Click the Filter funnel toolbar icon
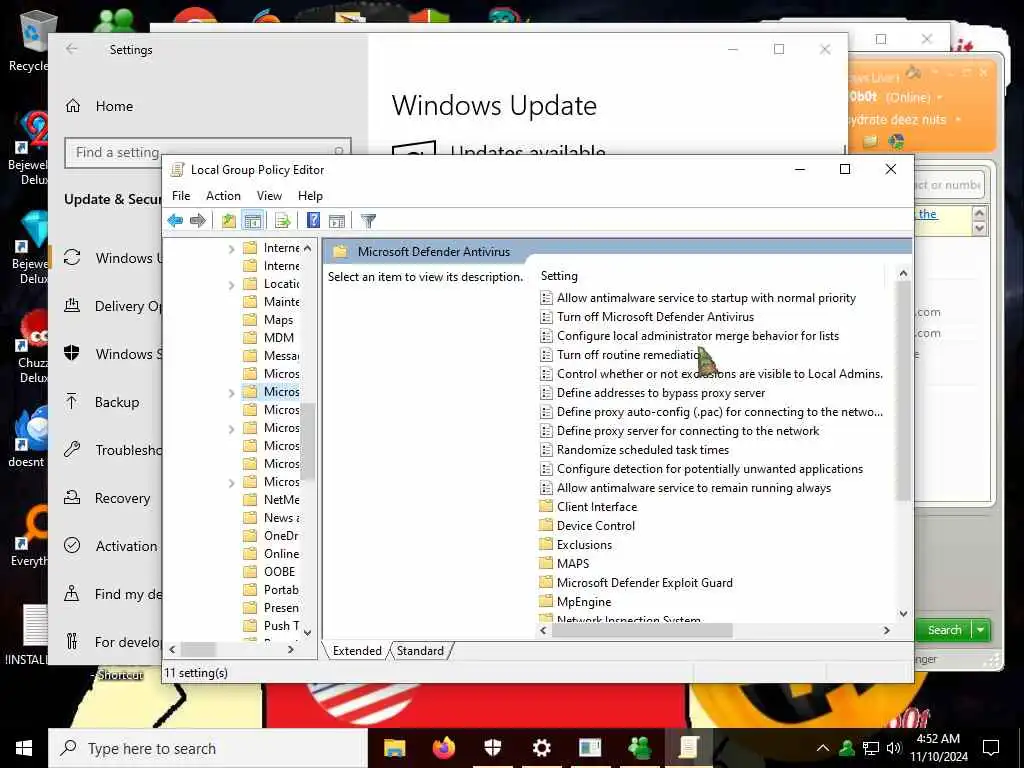 368,221
